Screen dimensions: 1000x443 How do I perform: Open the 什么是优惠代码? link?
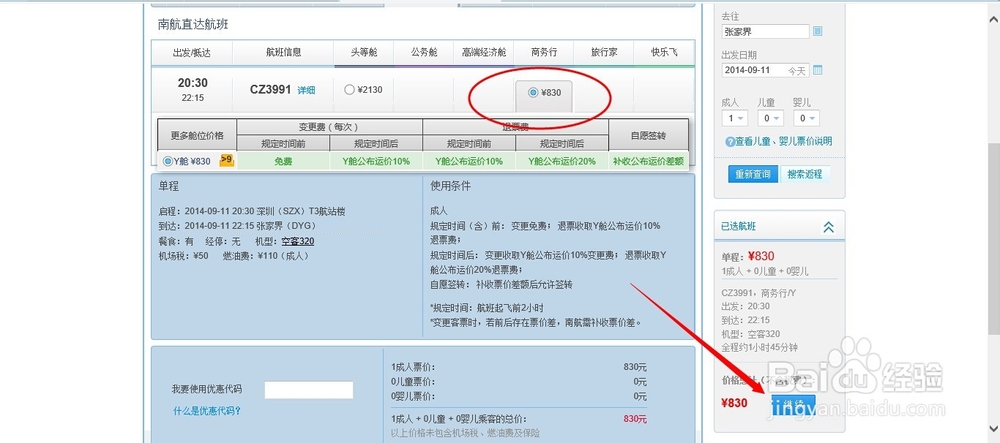207,411
